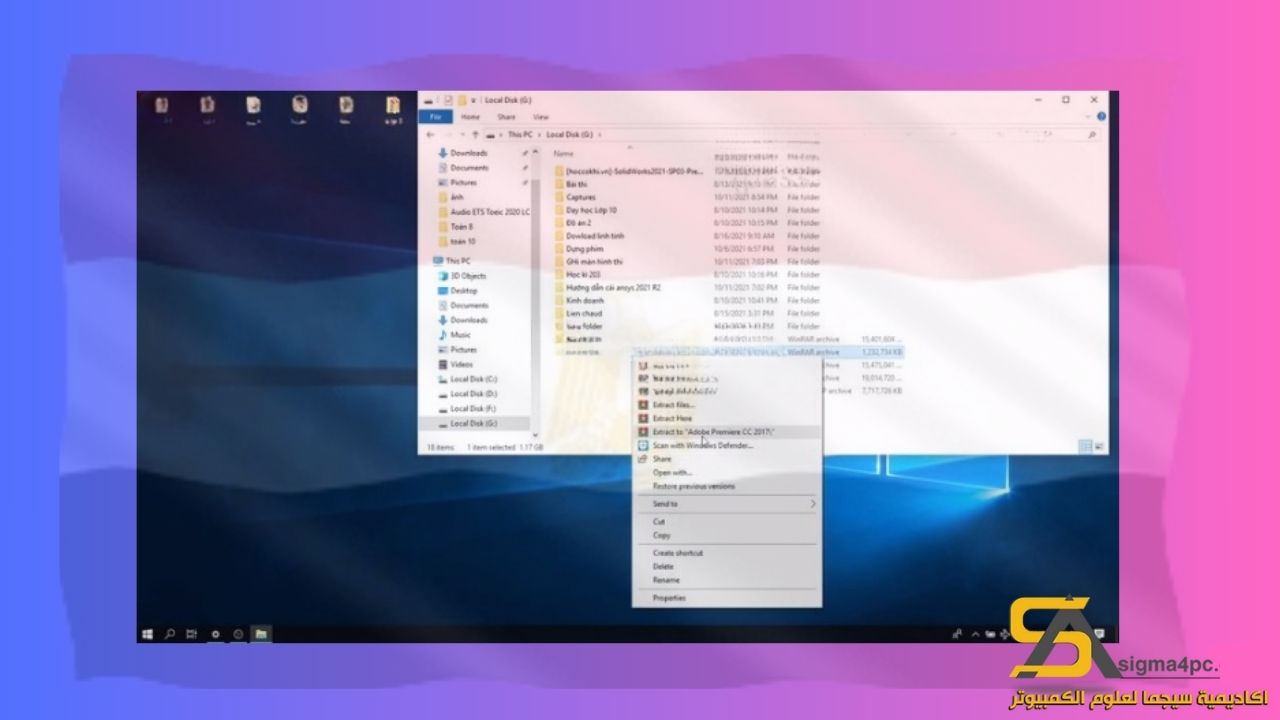Select Local Disk (G:) in navigation pane
The width and height of the screenshot is (1280, 720).
tap(474, 423)
